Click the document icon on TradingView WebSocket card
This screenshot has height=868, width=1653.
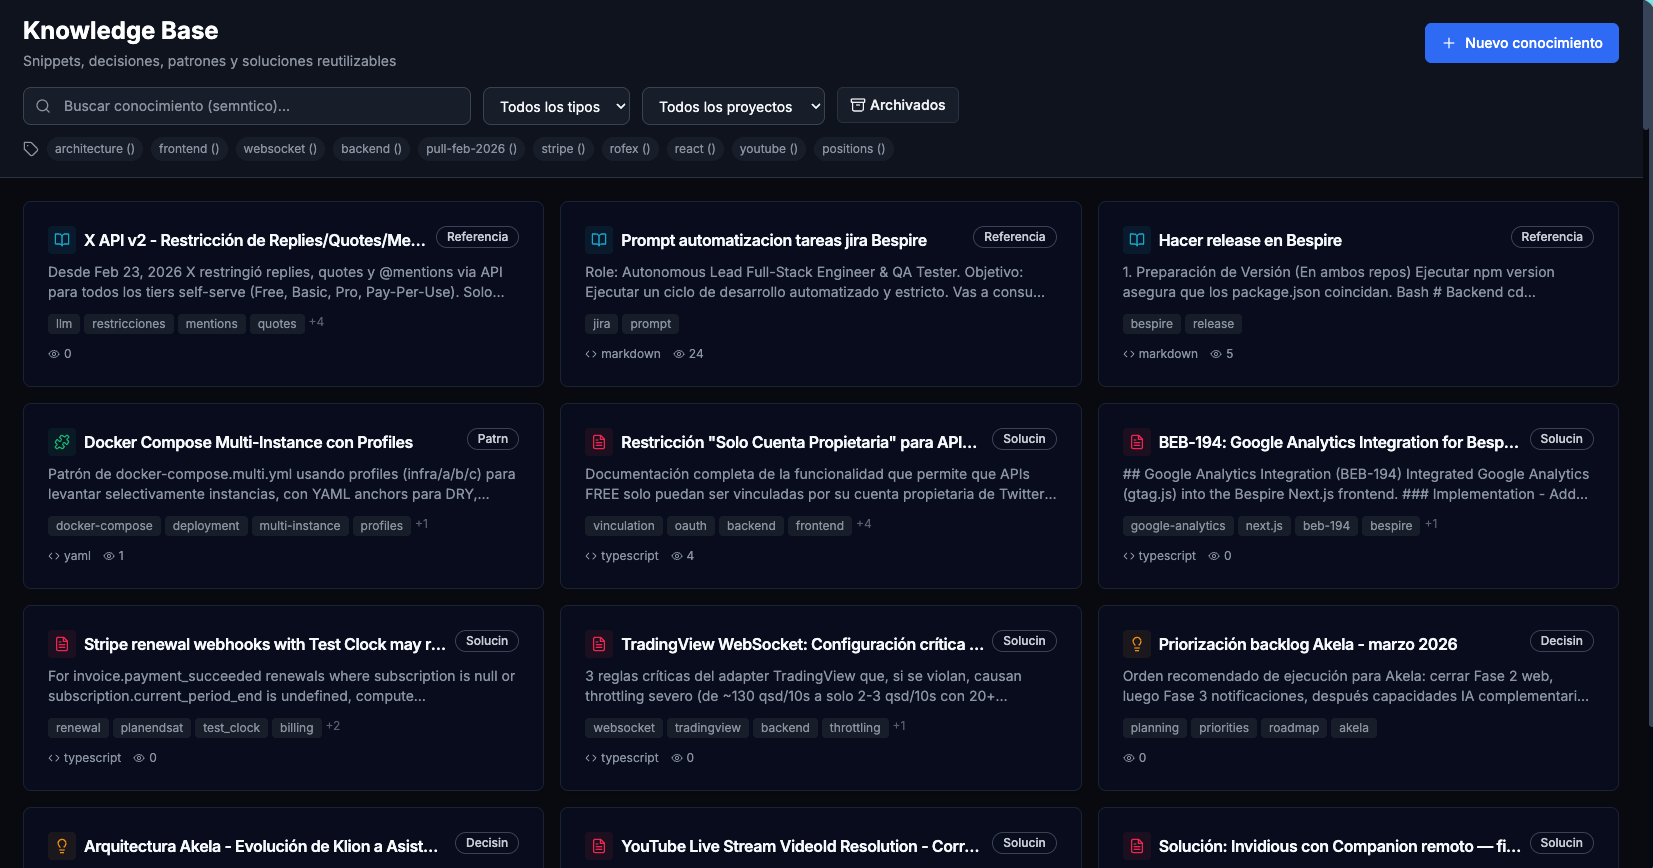(x=599, y=644)
